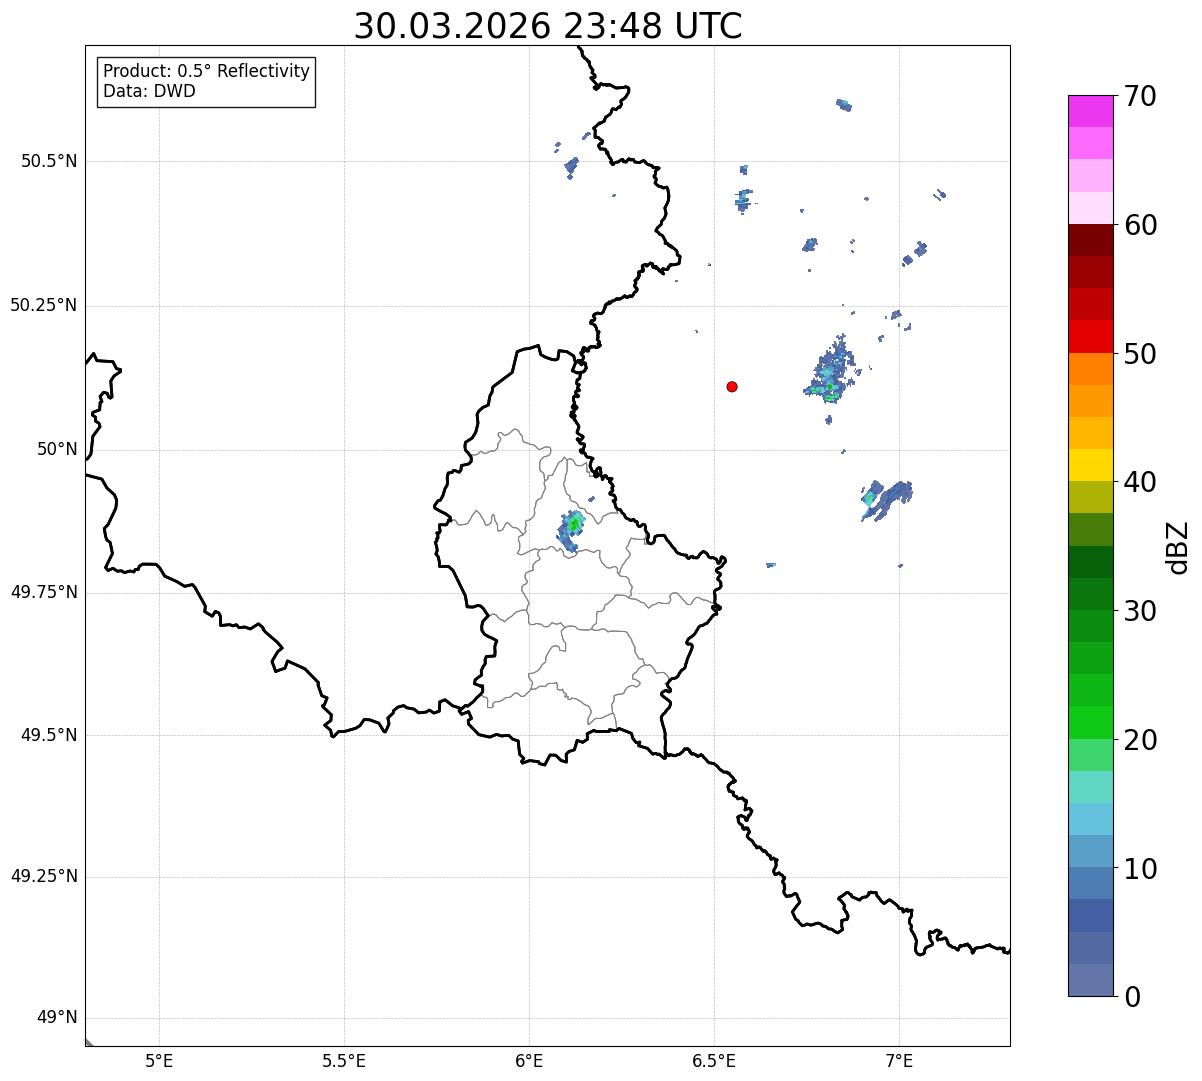Click the 'Product: 0.5° Reflectivity' label
The image size is (1202, 1081).
[206, 72]
